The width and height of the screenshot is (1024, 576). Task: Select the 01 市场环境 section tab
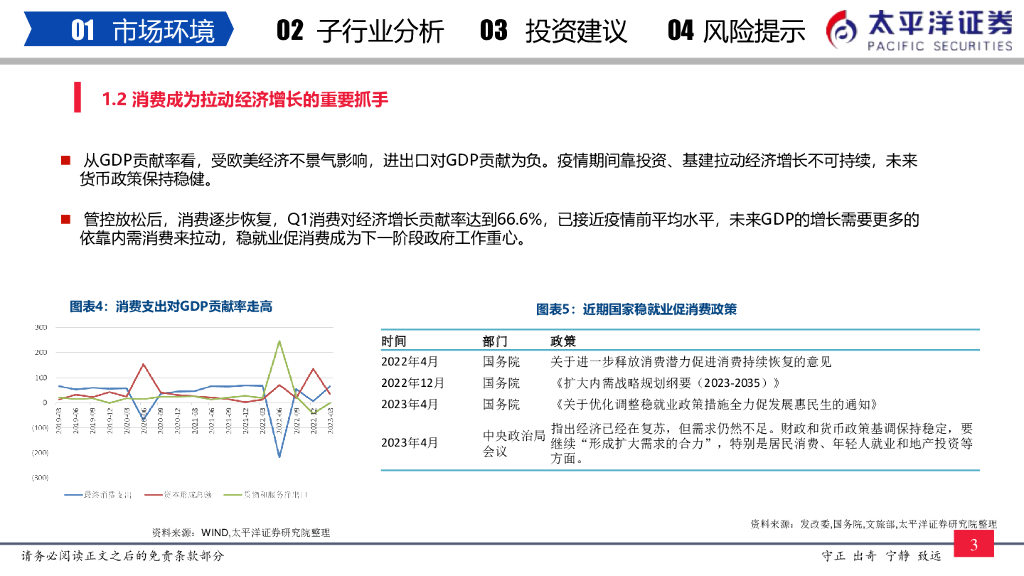coord(129,29)
